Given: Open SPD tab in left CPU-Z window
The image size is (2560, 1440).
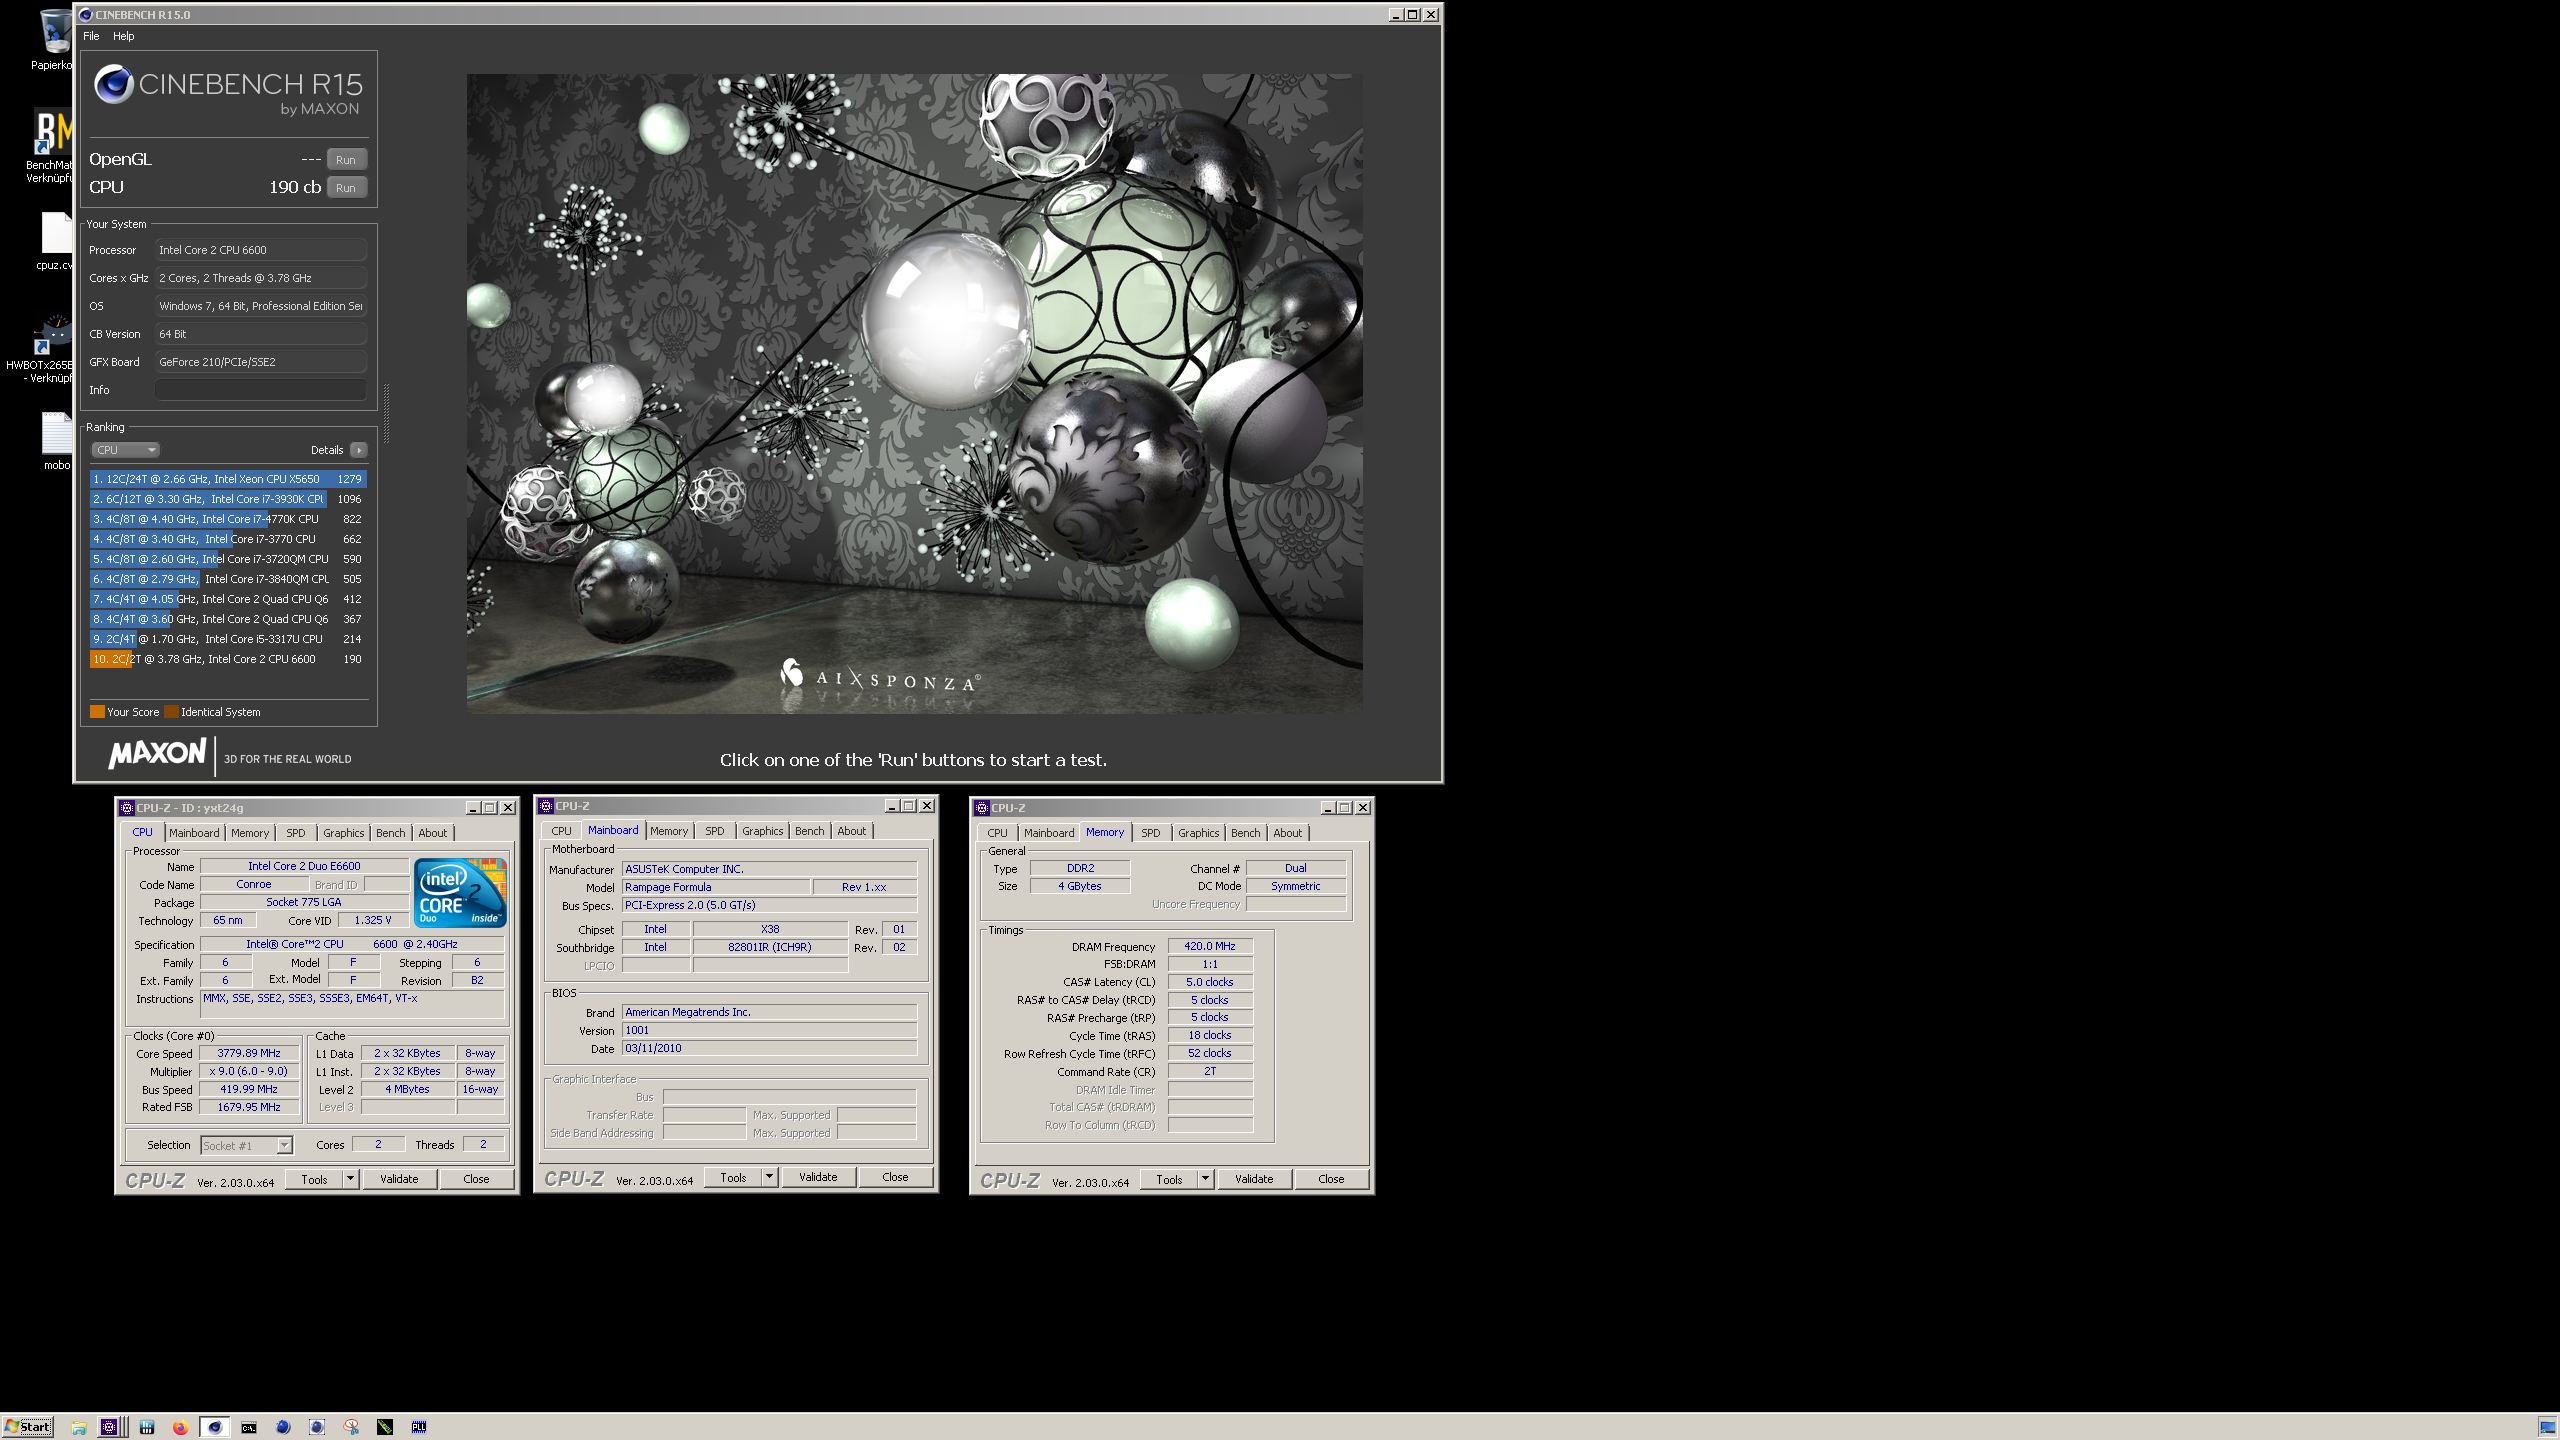Looking at the screenshot, I should tap(296, 833).
